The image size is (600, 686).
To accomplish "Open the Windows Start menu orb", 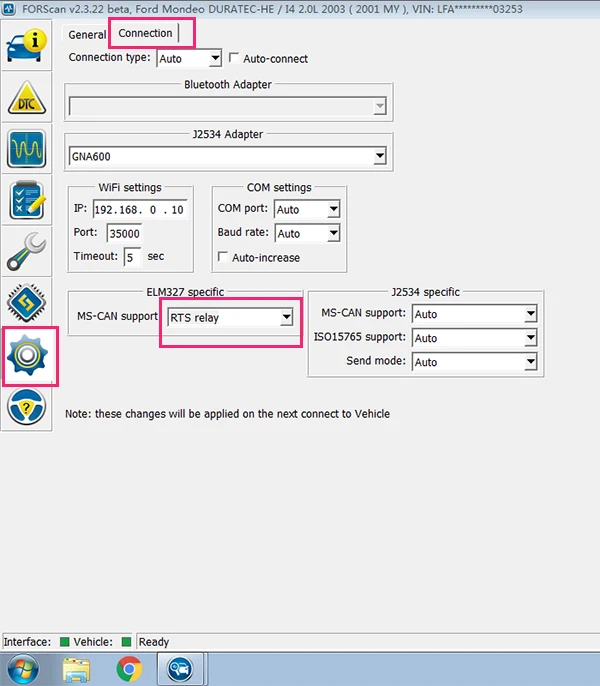I will tap(23, 669).
